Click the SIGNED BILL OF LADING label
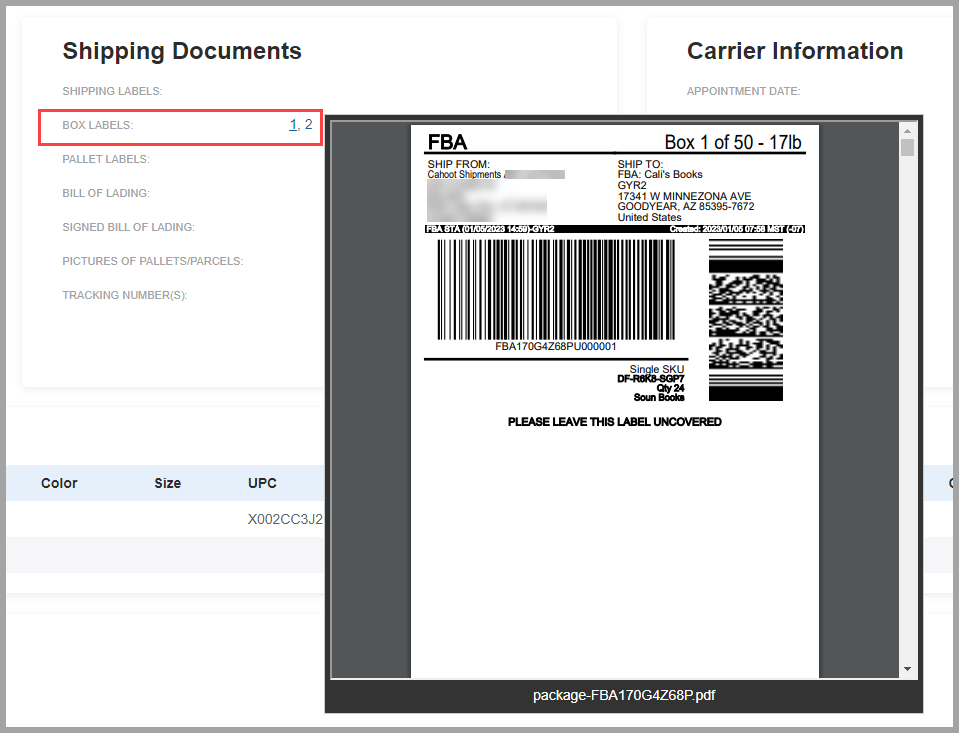The width and height of the screenshot is (959, 733). [x=128, y=227]
